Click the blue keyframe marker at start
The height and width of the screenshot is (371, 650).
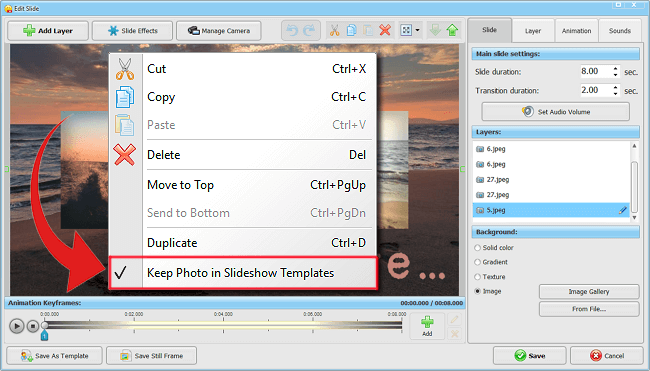tap(44, 336)
